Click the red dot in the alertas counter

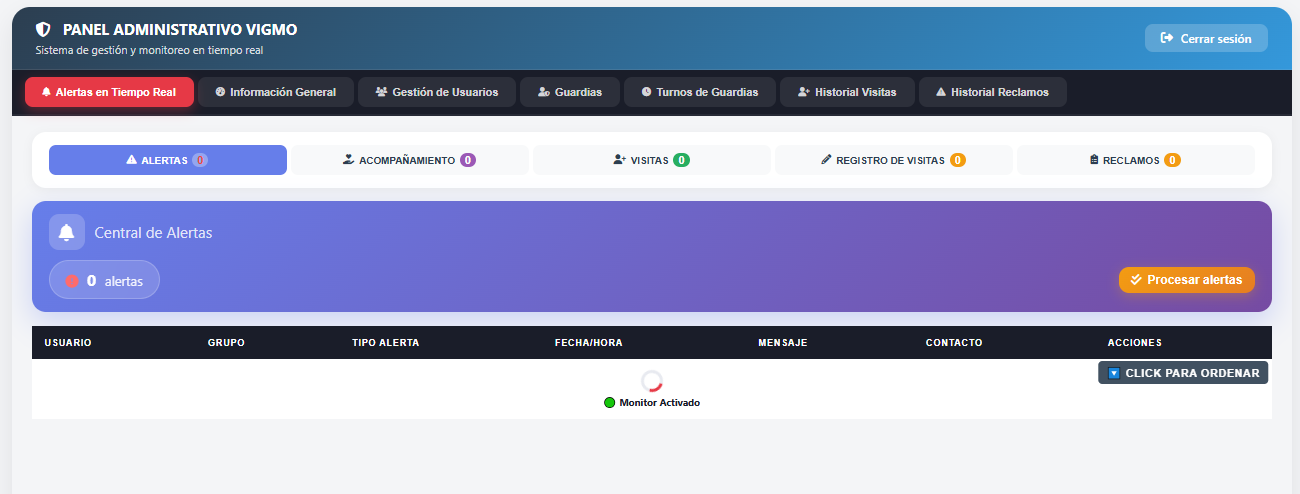tap(72, 281)
